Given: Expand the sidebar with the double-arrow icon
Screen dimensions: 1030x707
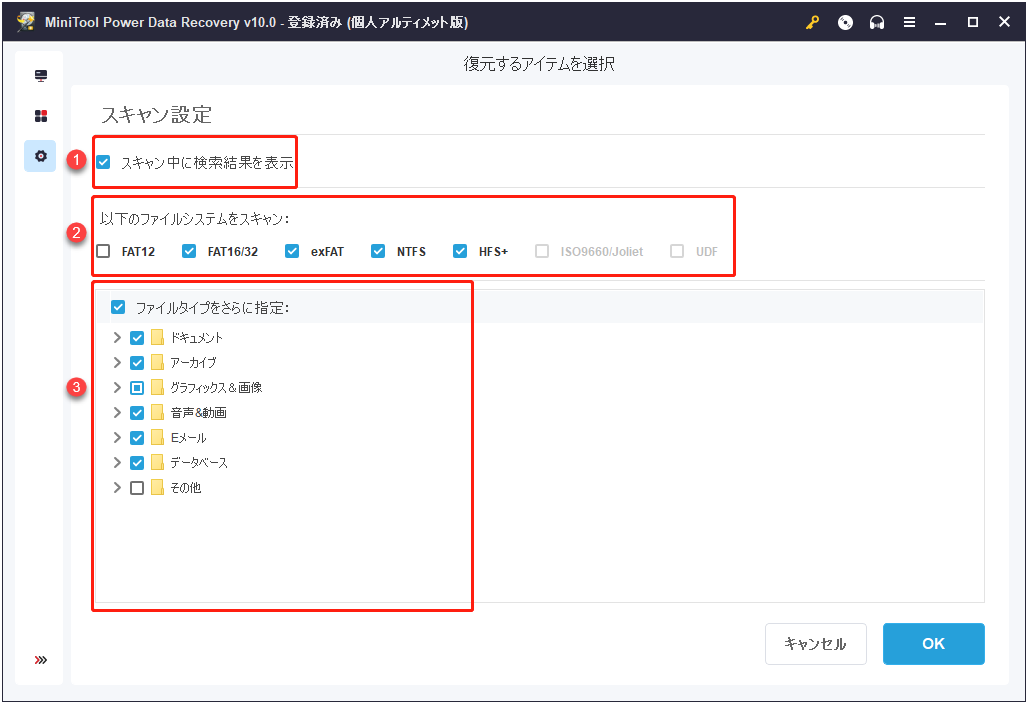Looking at the screenshot, I should (41, 660).
